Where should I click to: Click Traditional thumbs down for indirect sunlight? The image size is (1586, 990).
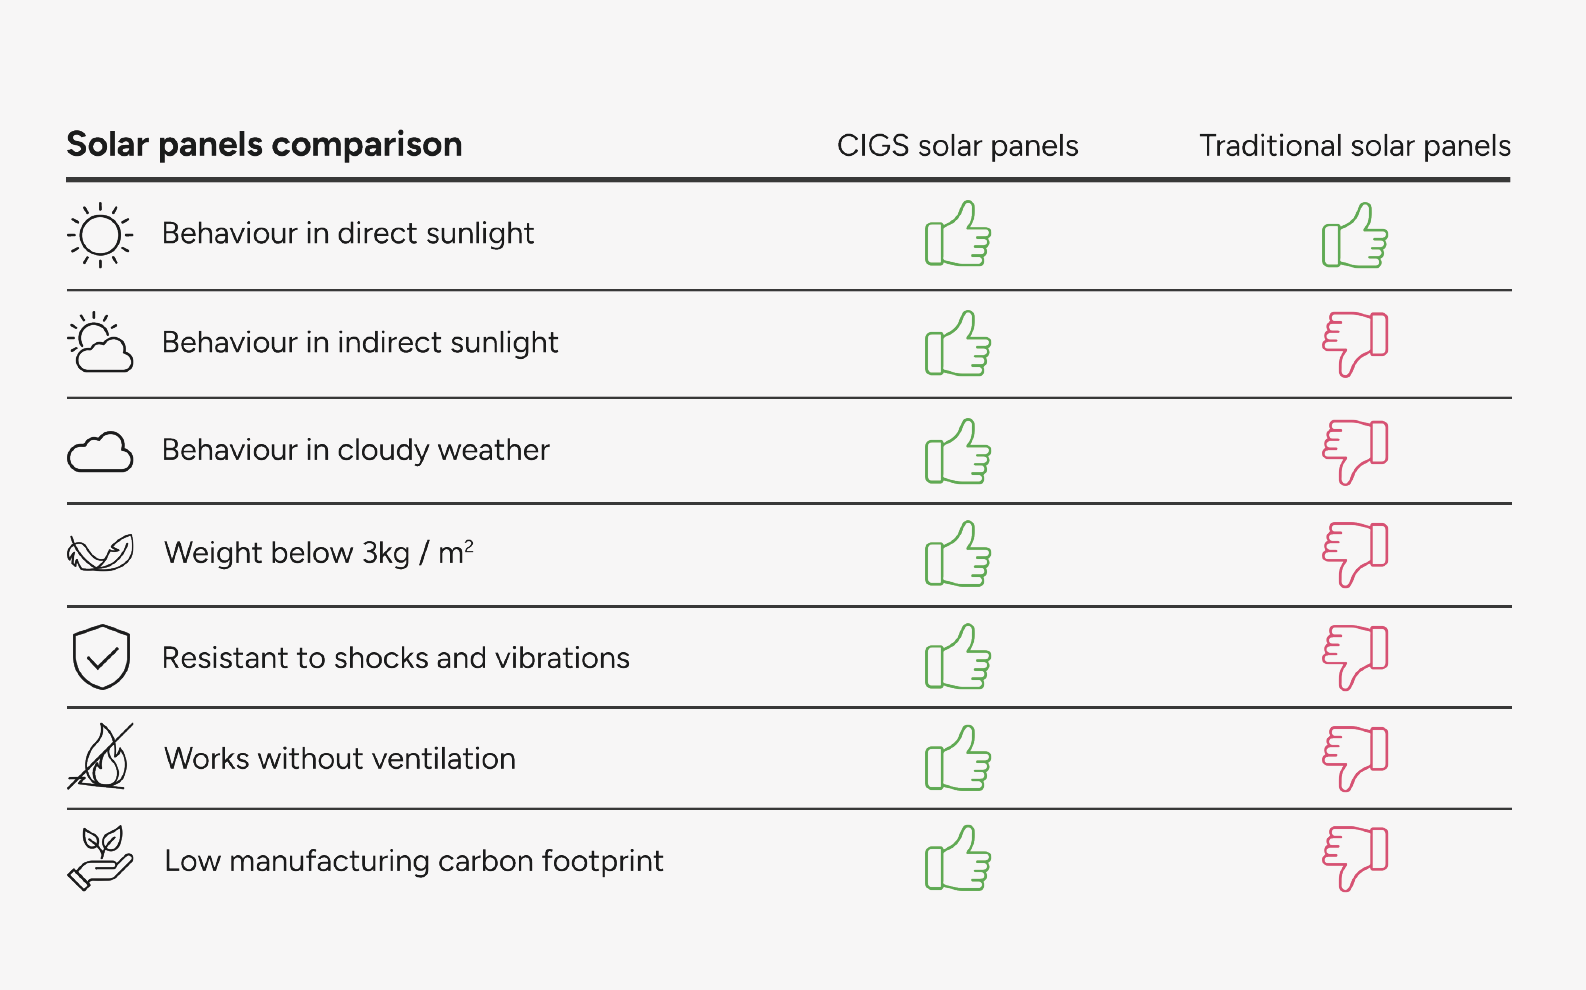coord(1355,344)
